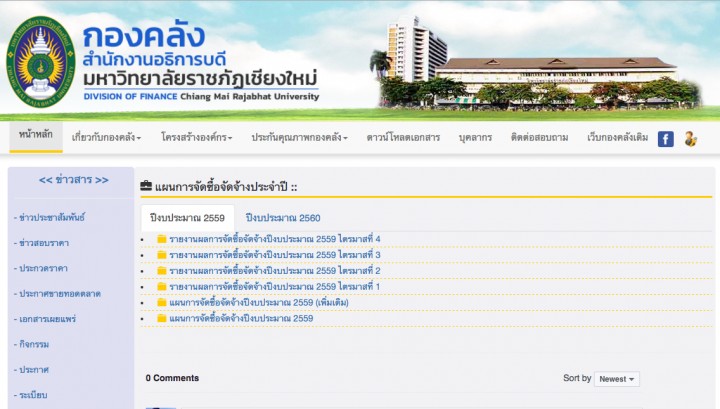Click the 0 Comments label

(x=172, y=378)
